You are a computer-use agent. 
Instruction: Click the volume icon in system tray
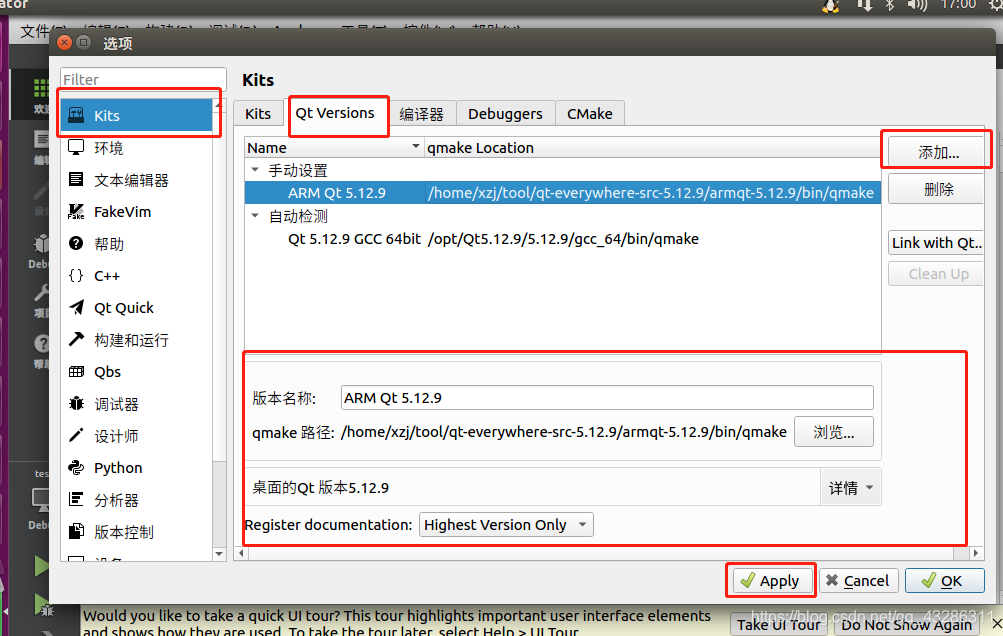point(917,5)
